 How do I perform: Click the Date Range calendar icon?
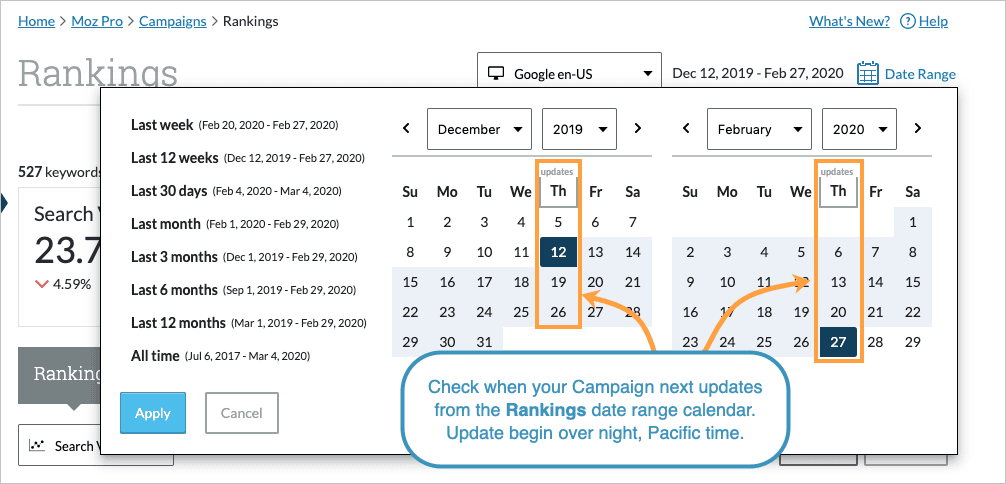[868, 73]
